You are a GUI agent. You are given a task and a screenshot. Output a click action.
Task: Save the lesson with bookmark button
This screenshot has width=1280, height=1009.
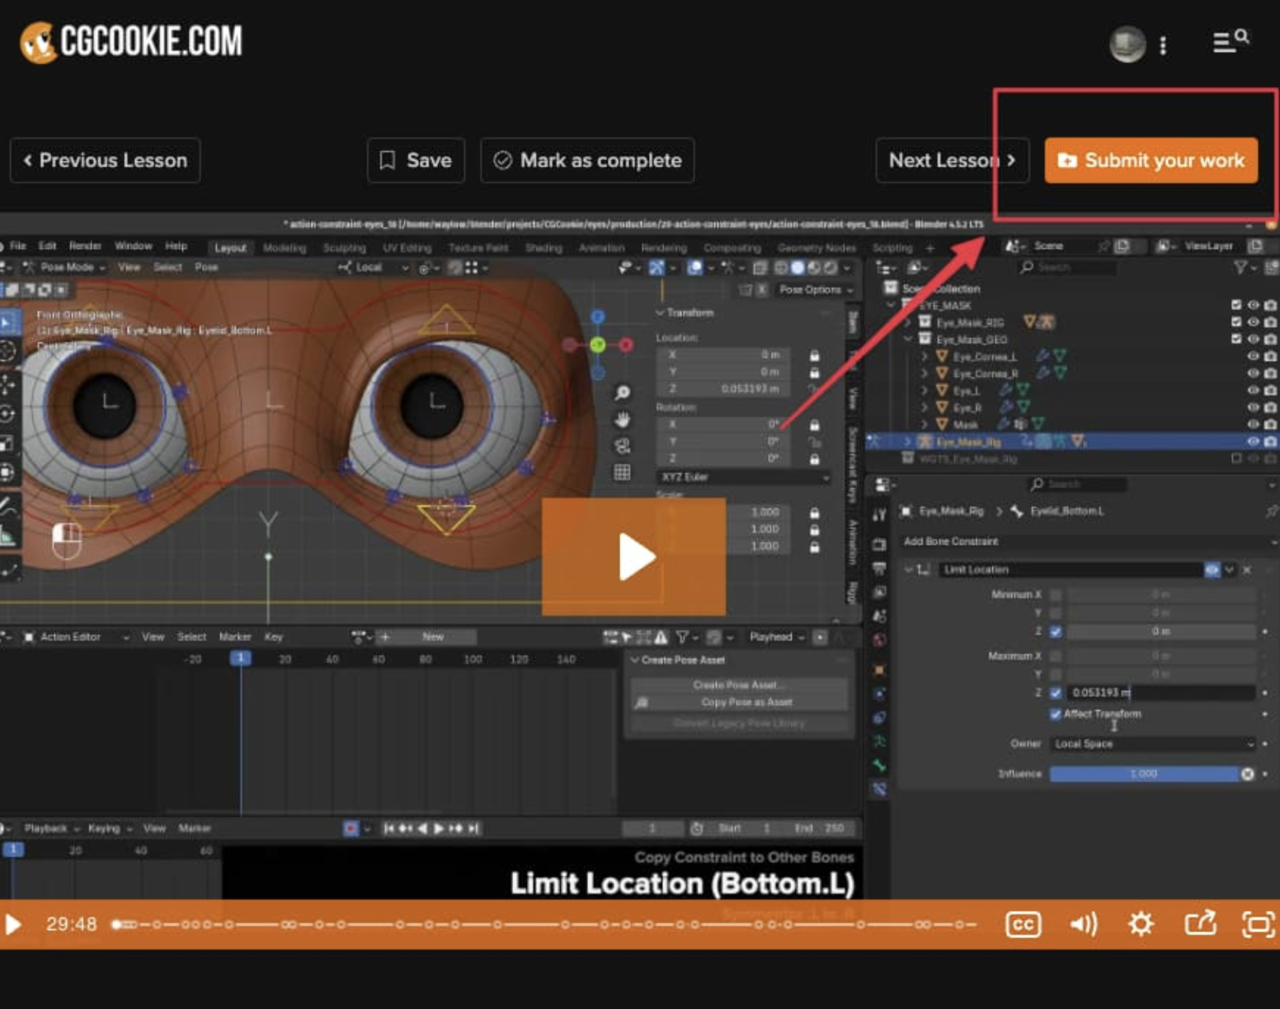point(415,161)
